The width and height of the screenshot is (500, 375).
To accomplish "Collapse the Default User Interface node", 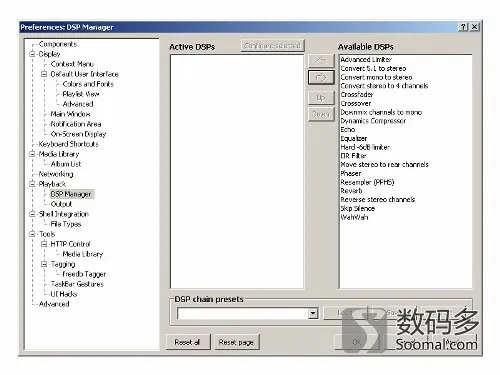I will pyautogui.click(x=44, y=74).
